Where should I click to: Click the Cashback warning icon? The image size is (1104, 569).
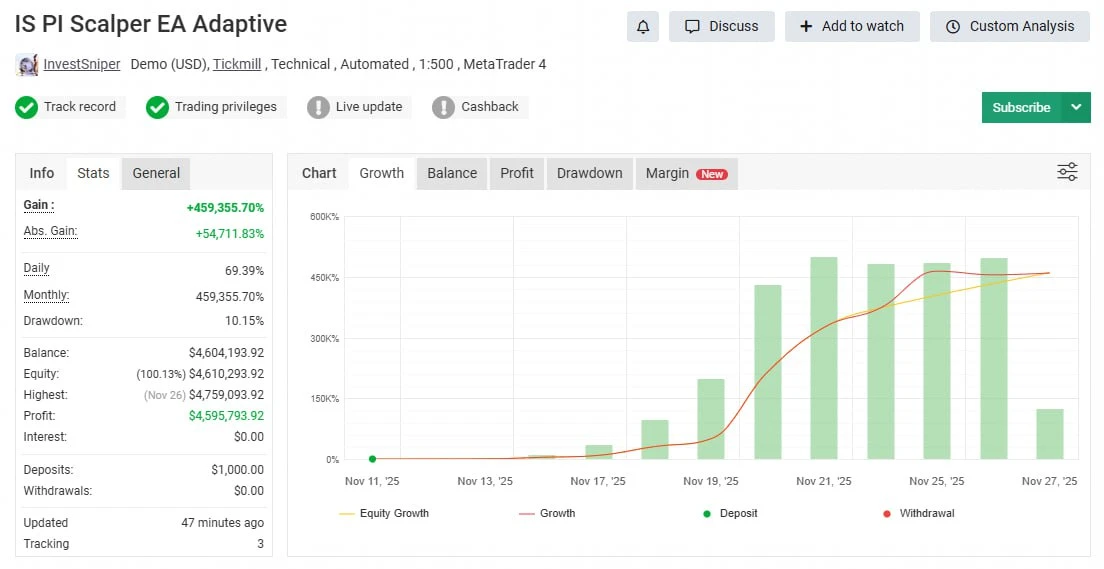tap(443, 107)
